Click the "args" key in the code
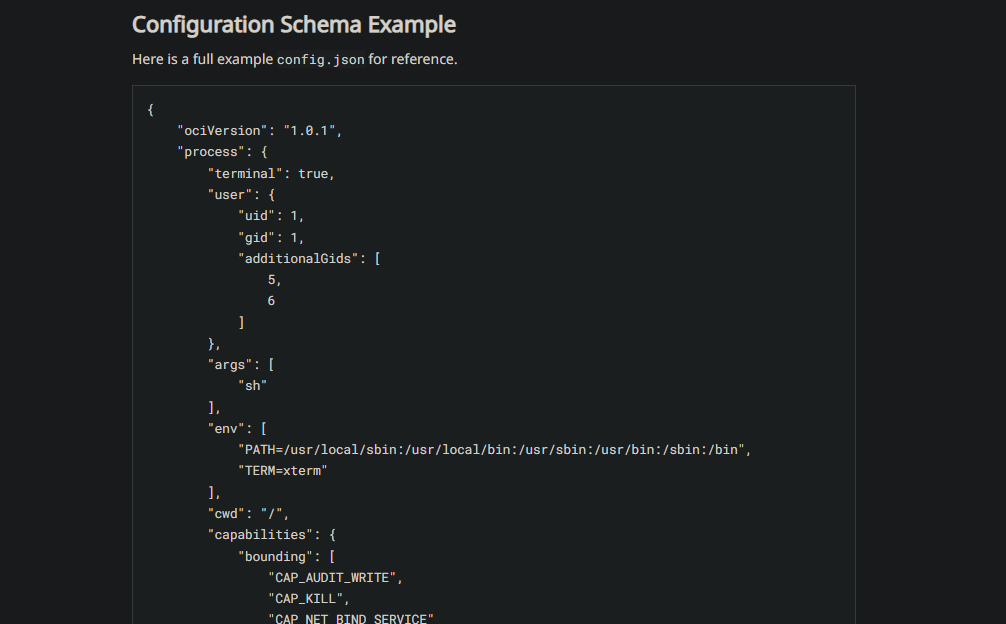Viewport: 1006px width, 624px height. click(x=230, y=365)
